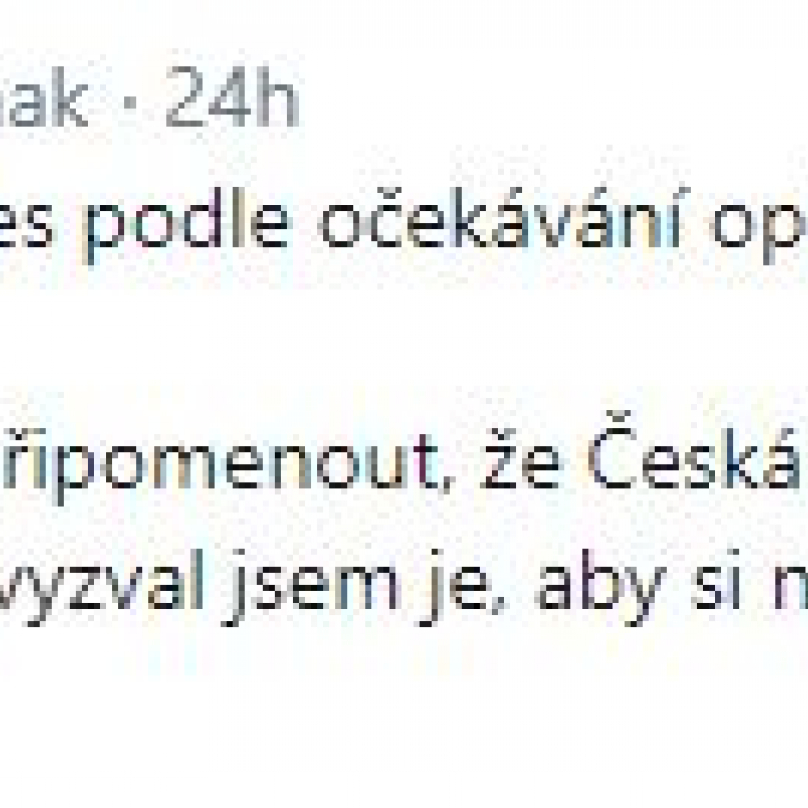Click the partial word "es" starting the first line

point(26,225)
